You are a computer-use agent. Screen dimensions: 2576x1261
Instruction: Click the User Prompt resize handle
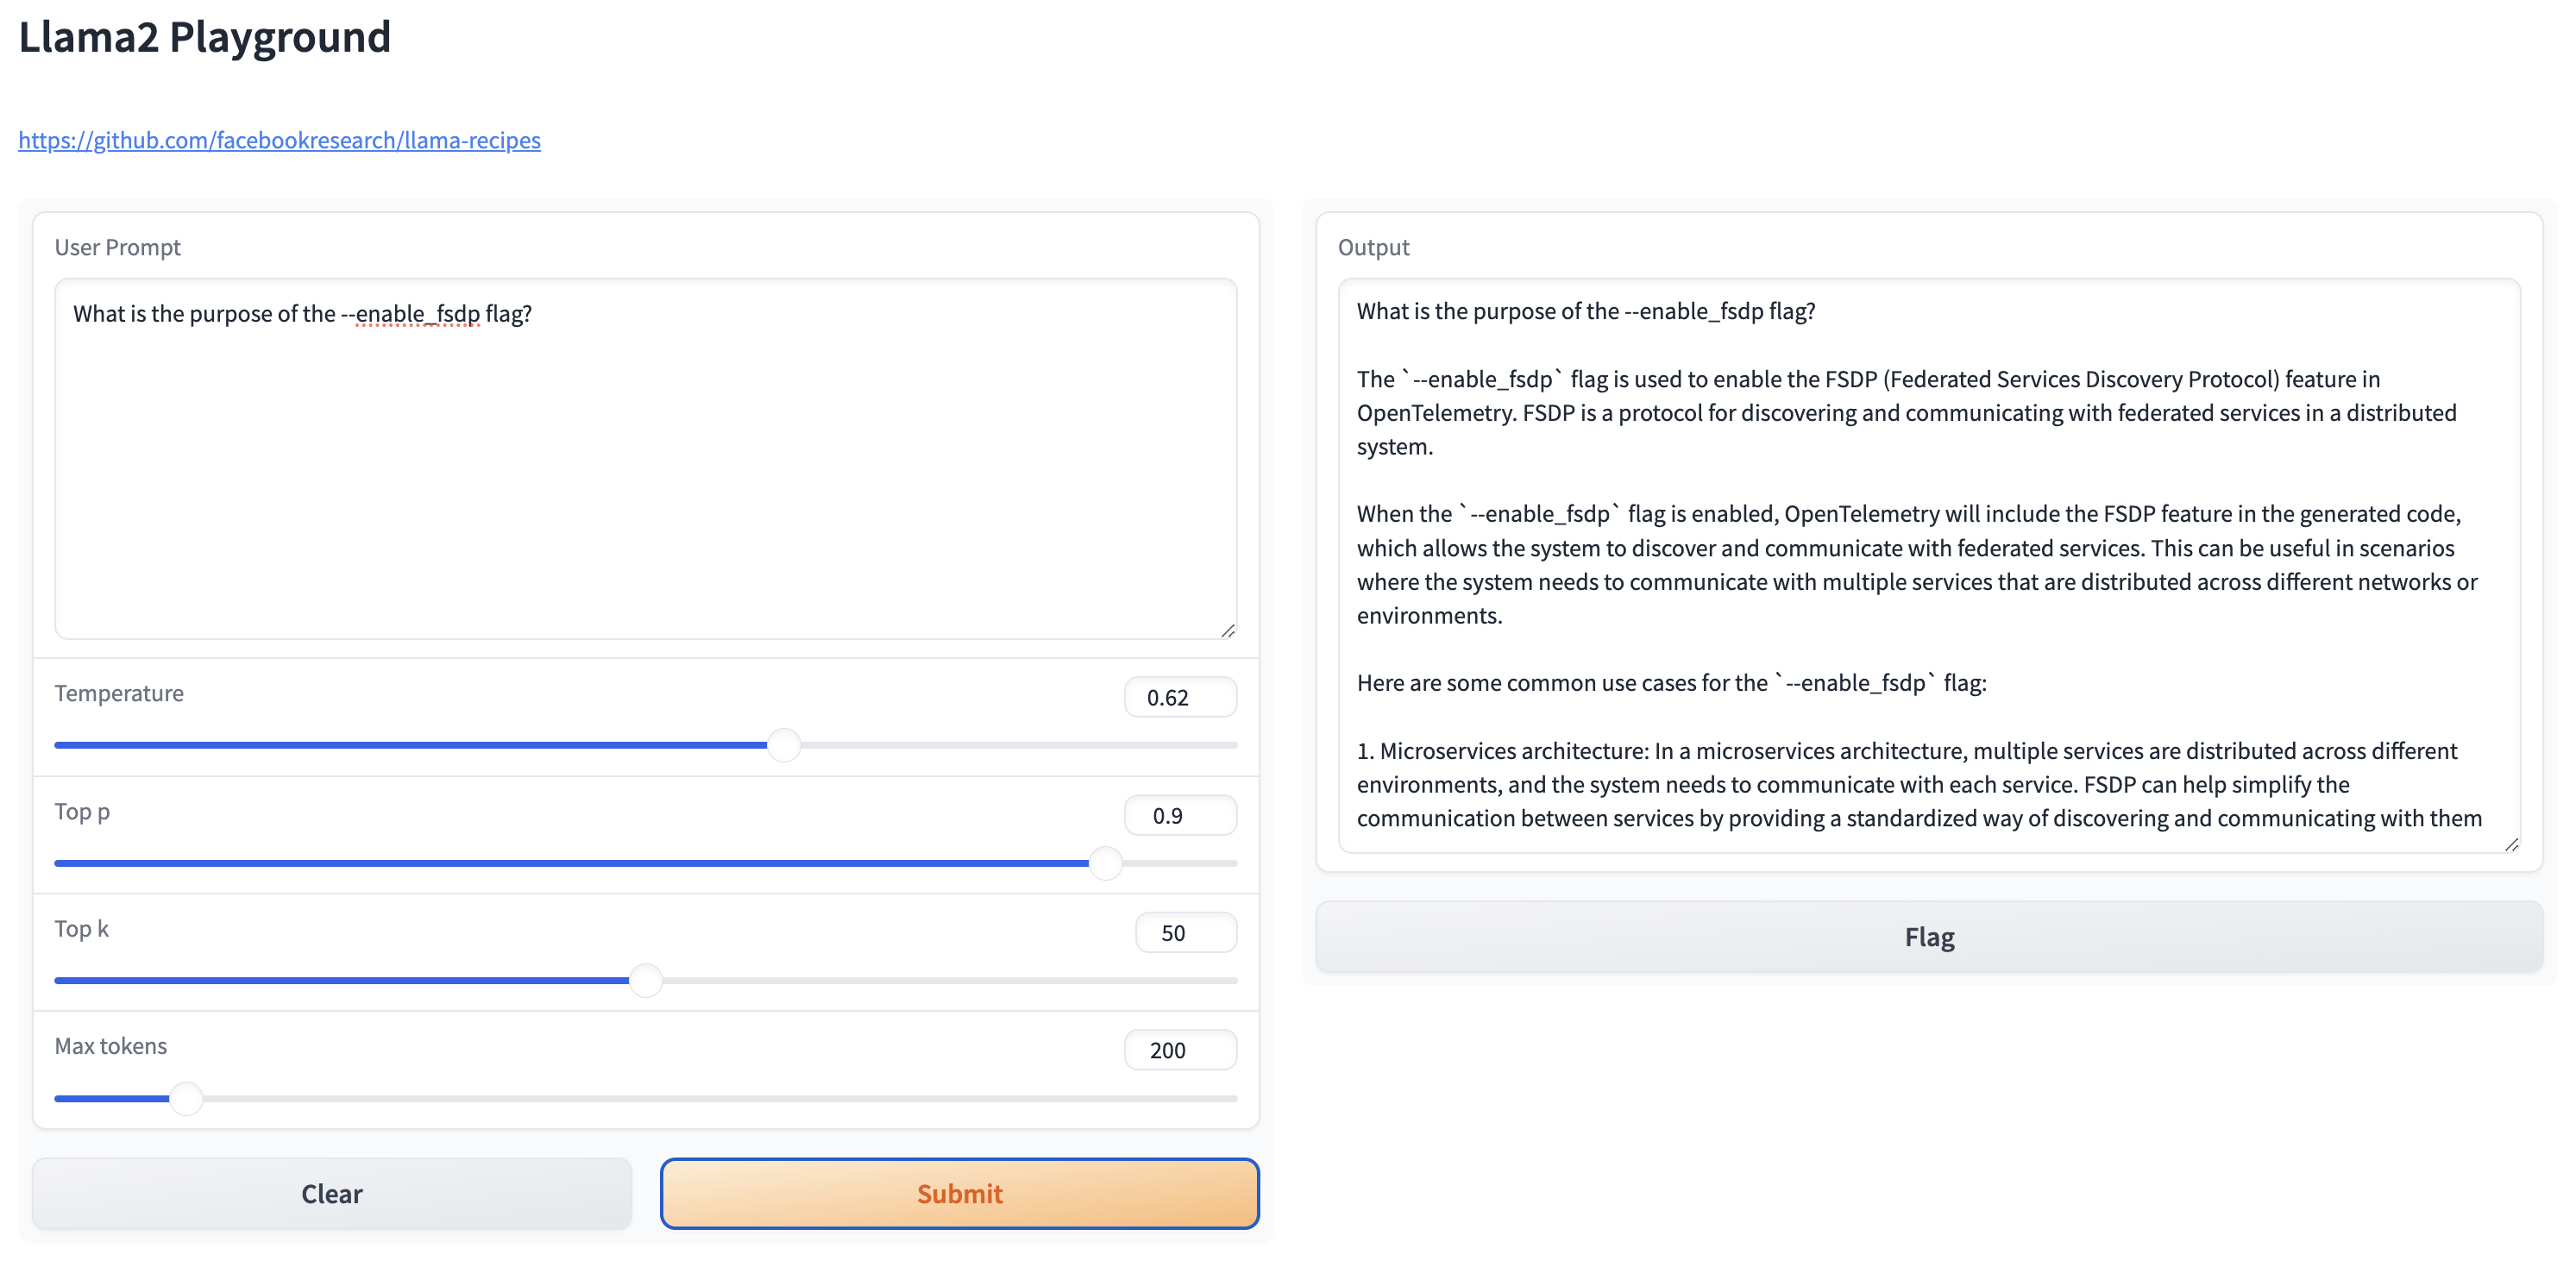click(1229, 631)
